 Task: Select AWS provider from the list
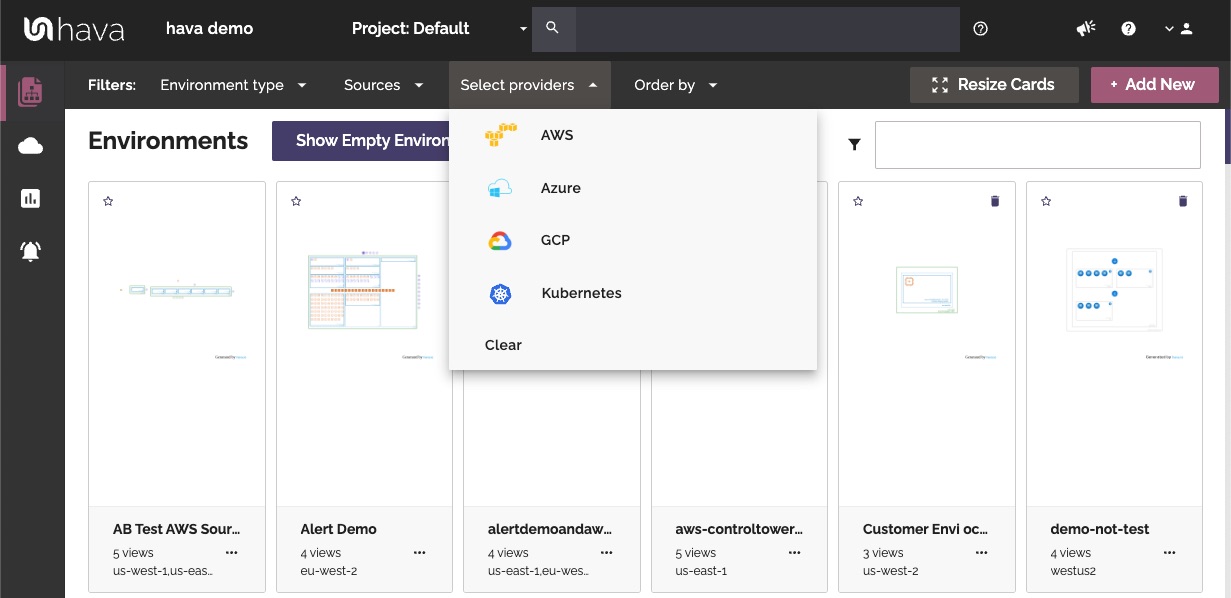[x=633, y=135]
